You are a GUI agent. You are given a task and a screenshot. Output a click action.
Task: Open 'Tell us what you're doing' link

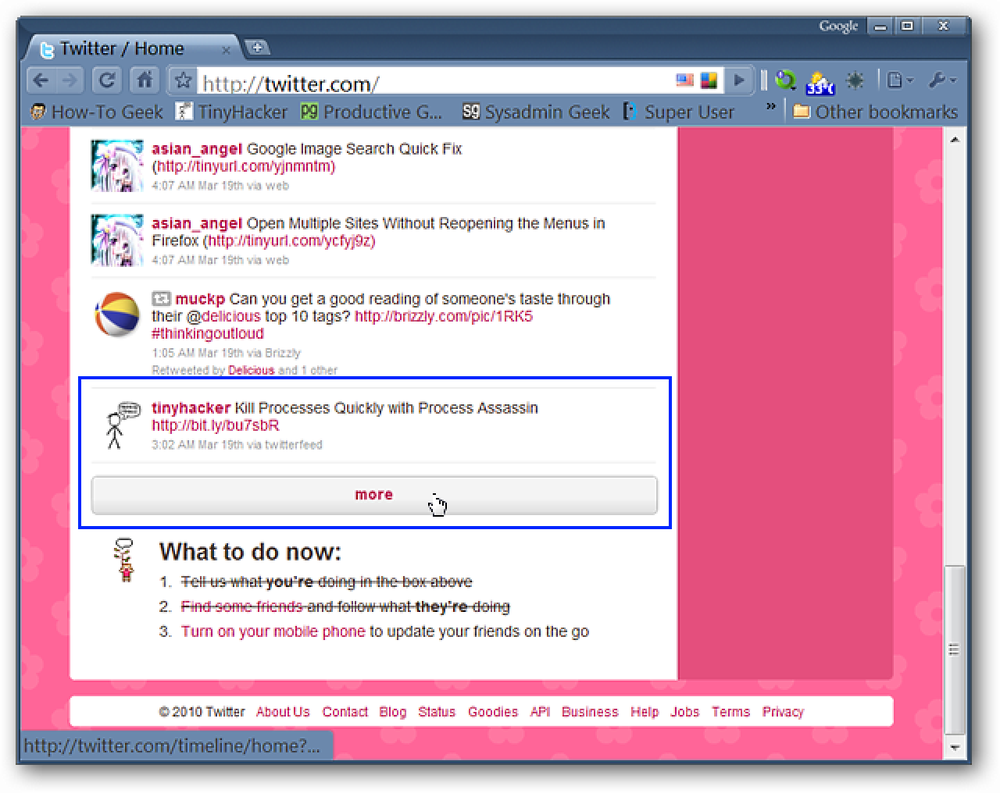coord(327,582)
